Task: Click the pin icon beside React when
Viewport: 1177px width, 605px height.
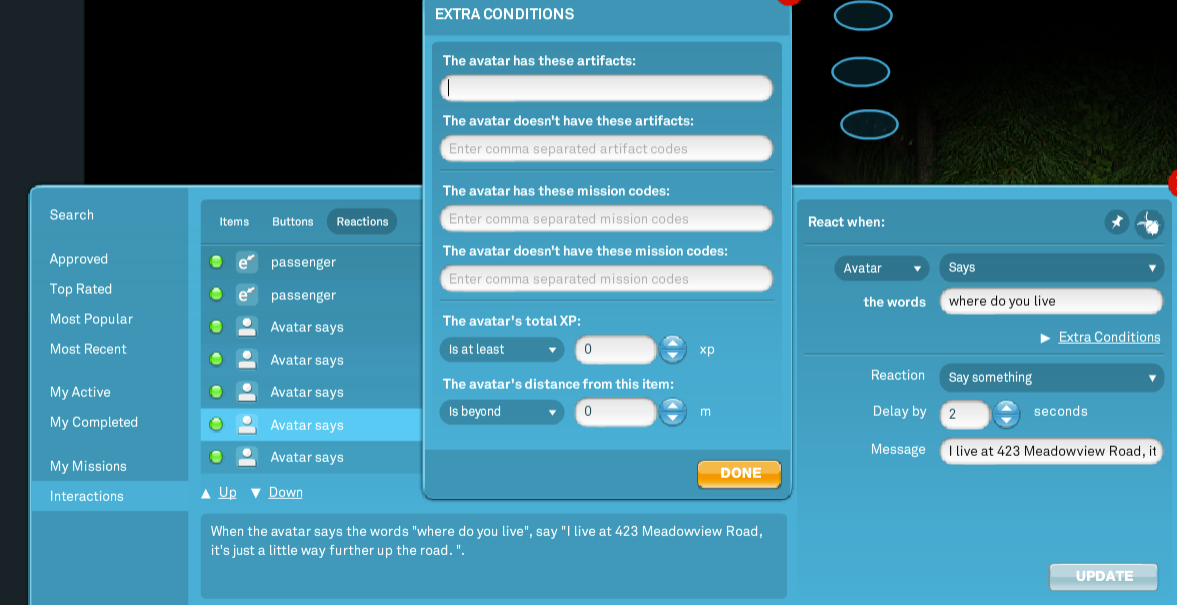Action: [x=1117, y=222]
